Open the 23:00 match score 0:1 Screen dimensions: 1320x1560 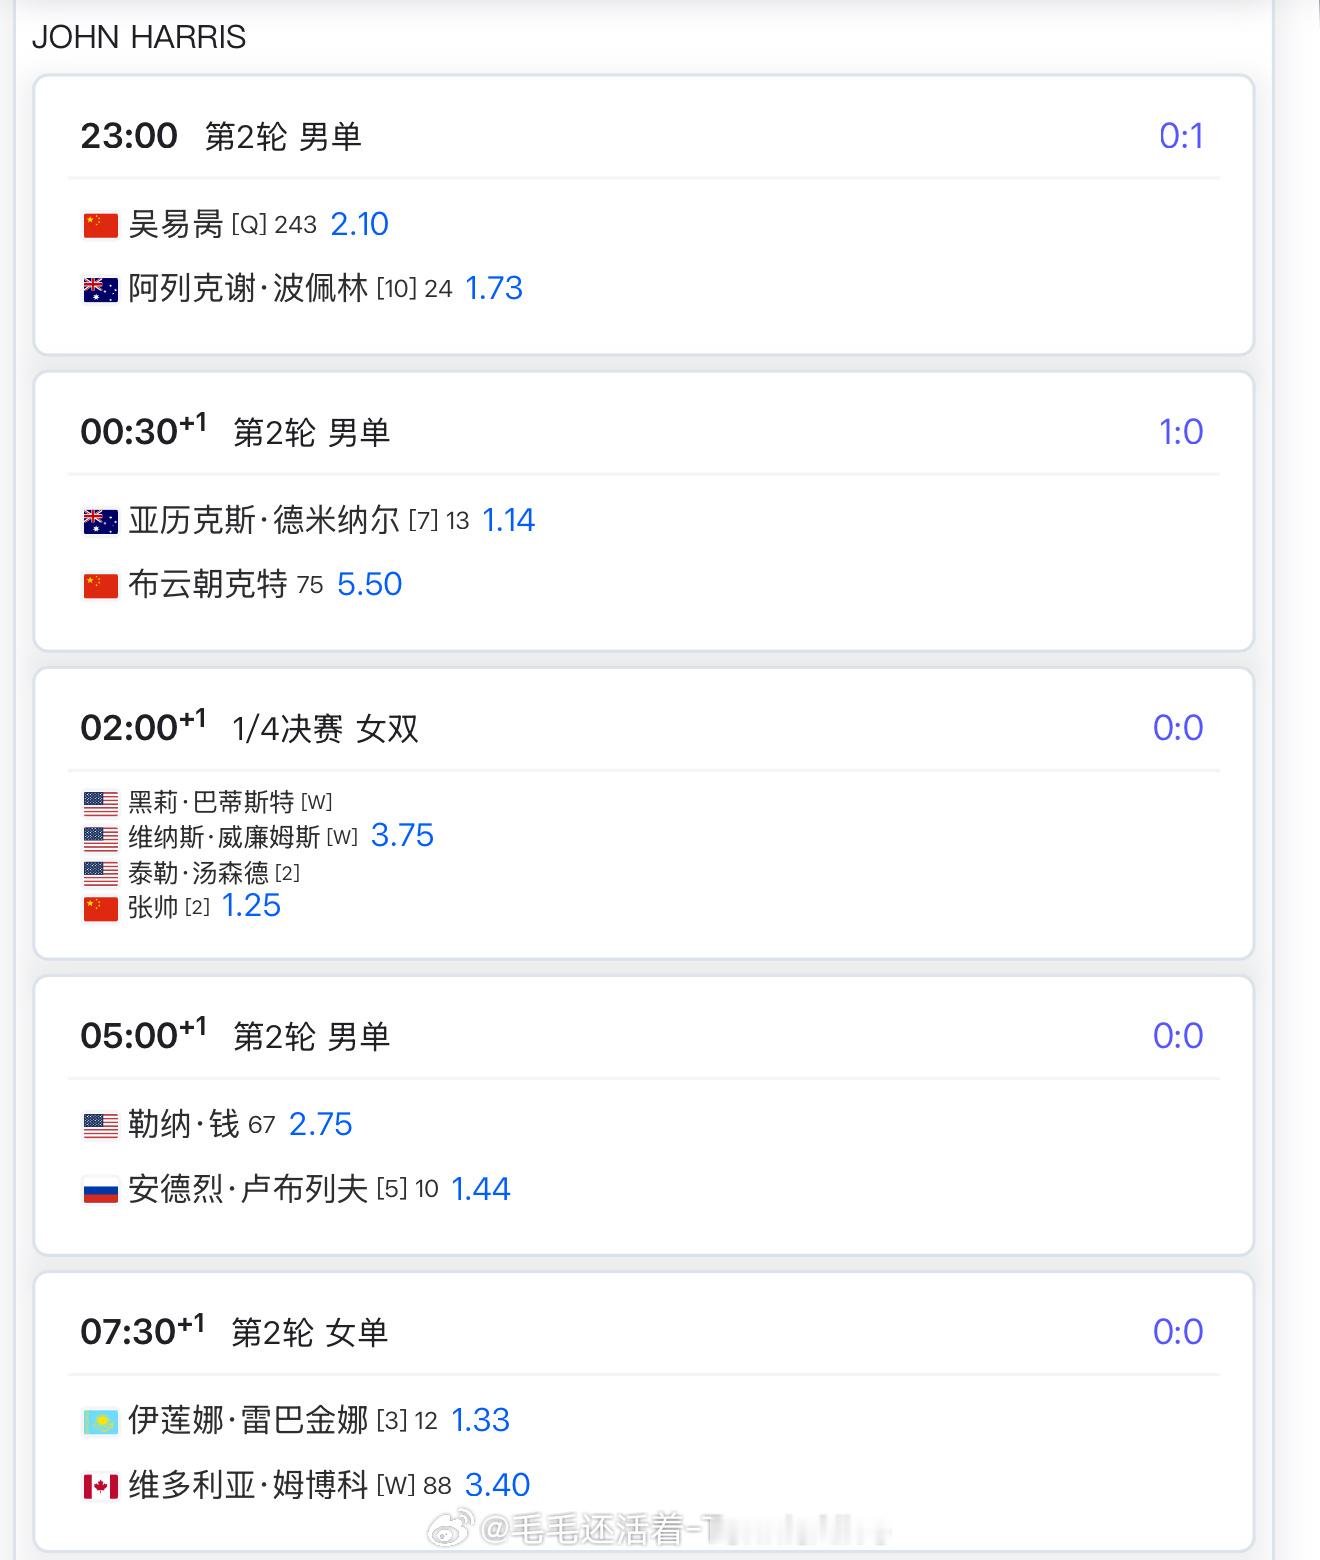tap(1181, 136)
